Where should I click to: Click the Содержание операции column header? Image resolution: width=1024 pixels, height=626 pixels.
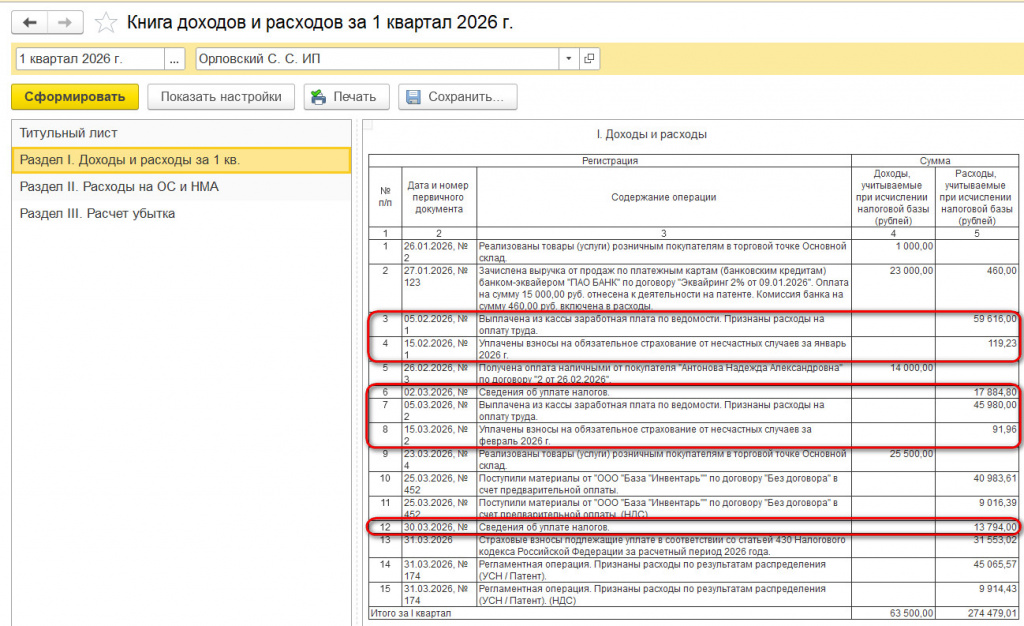coord(664,197)
